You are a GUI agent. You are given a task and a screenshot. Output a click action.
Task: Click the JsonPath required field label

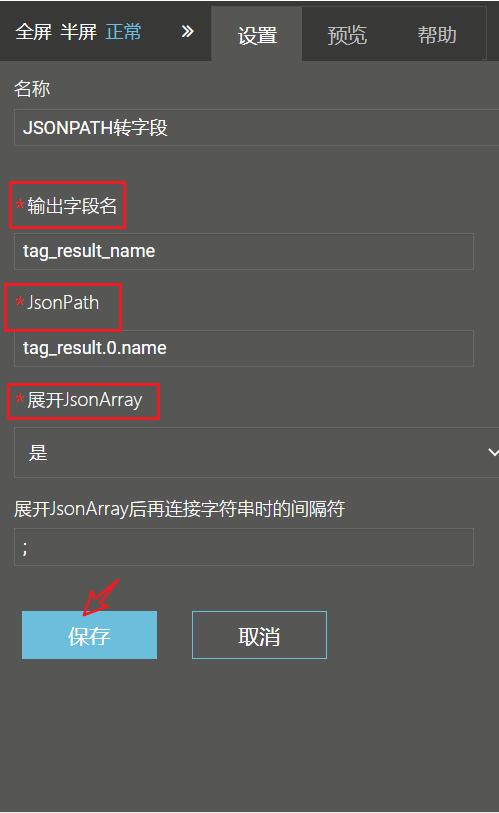pos(58,303)
